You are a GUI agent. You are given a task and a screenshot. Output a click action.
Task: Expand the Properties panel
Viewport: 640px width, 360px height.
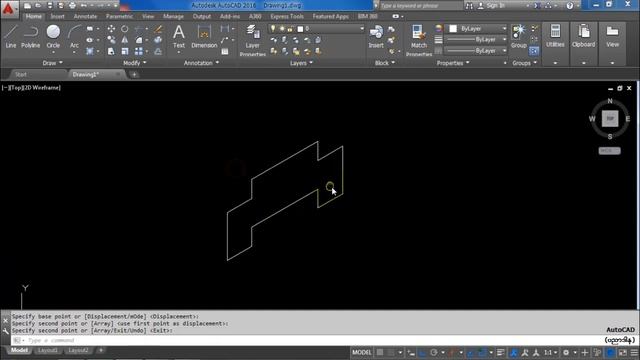pyautogui.click(x=453, y=63)
